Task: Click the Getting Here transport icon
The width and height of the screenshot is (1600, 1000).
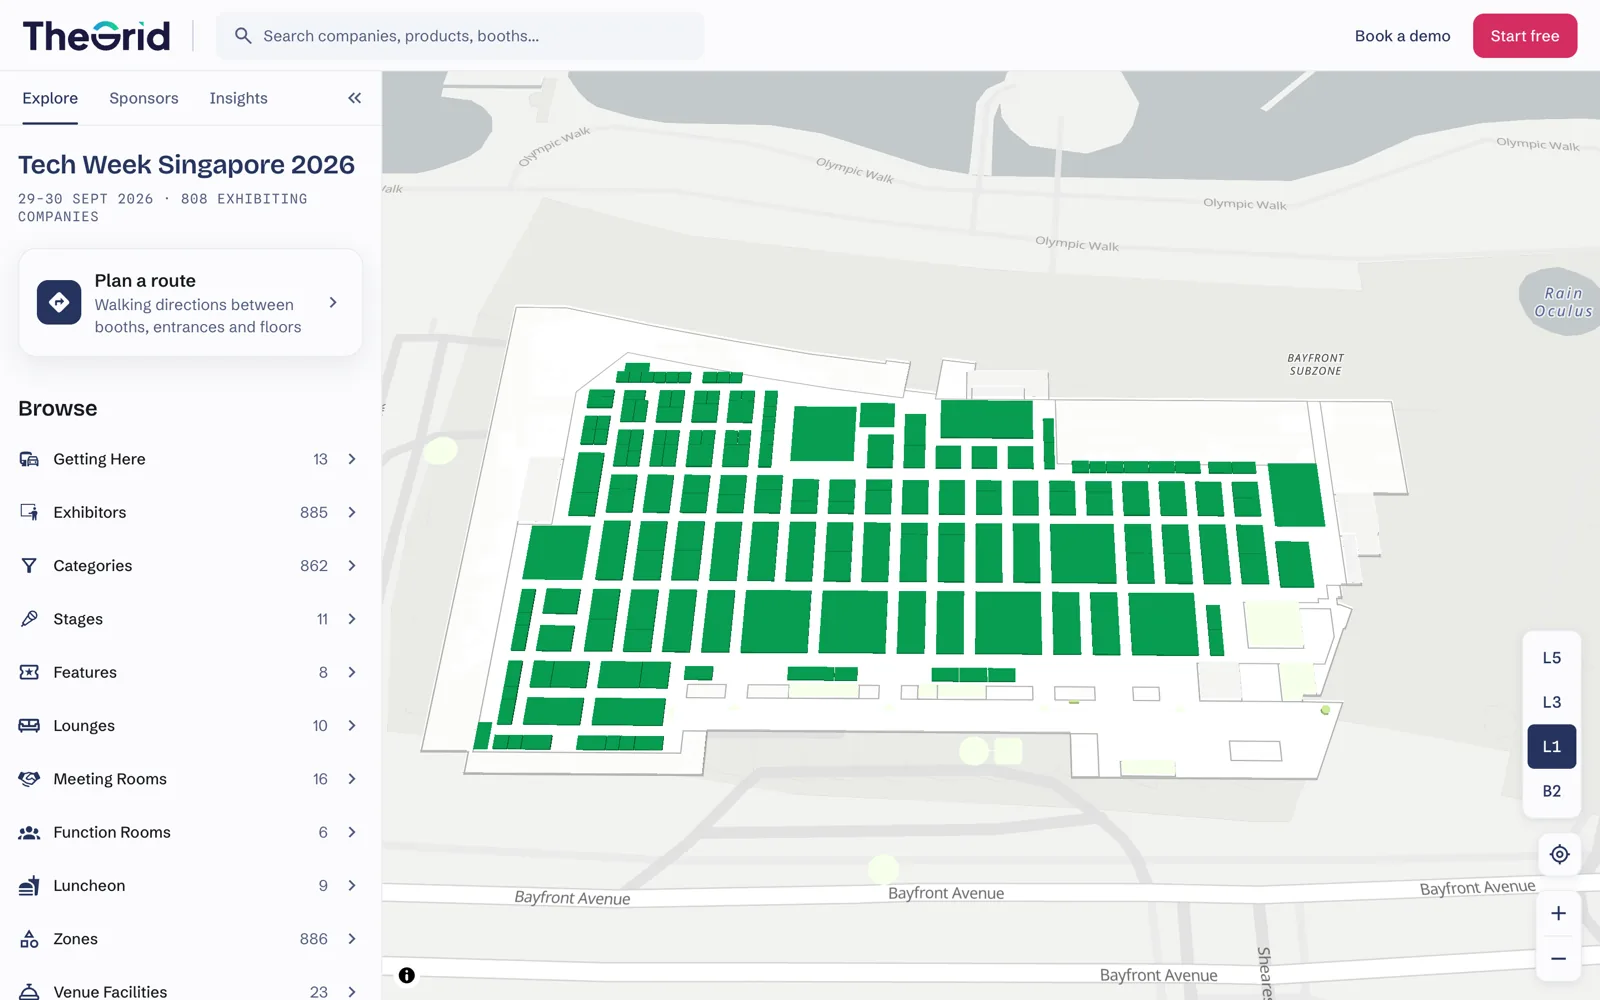Action: click(x=29, y=459)
